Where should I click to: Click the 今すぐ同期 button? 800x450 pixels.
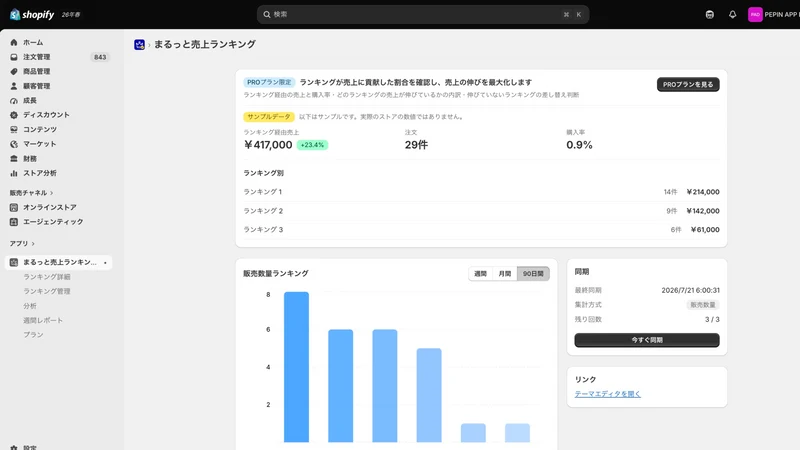(647, 340)
